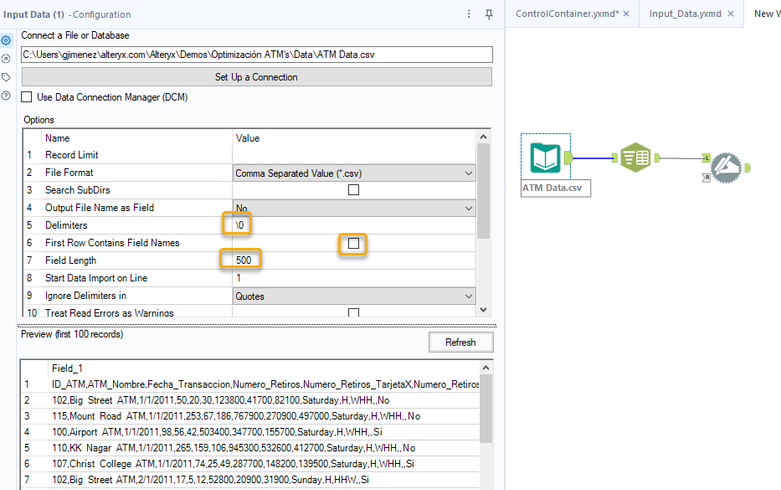Select preview row 100,Airport ATM

click(250, 432)
